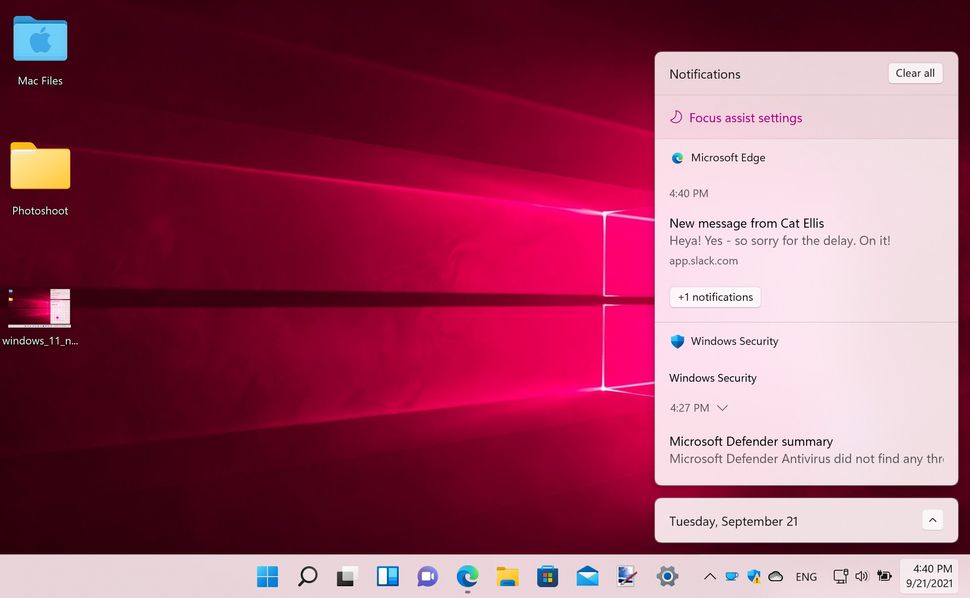Screen dimensions: 970x598
Task: Launch the Mail app
Action: (587, 576)
